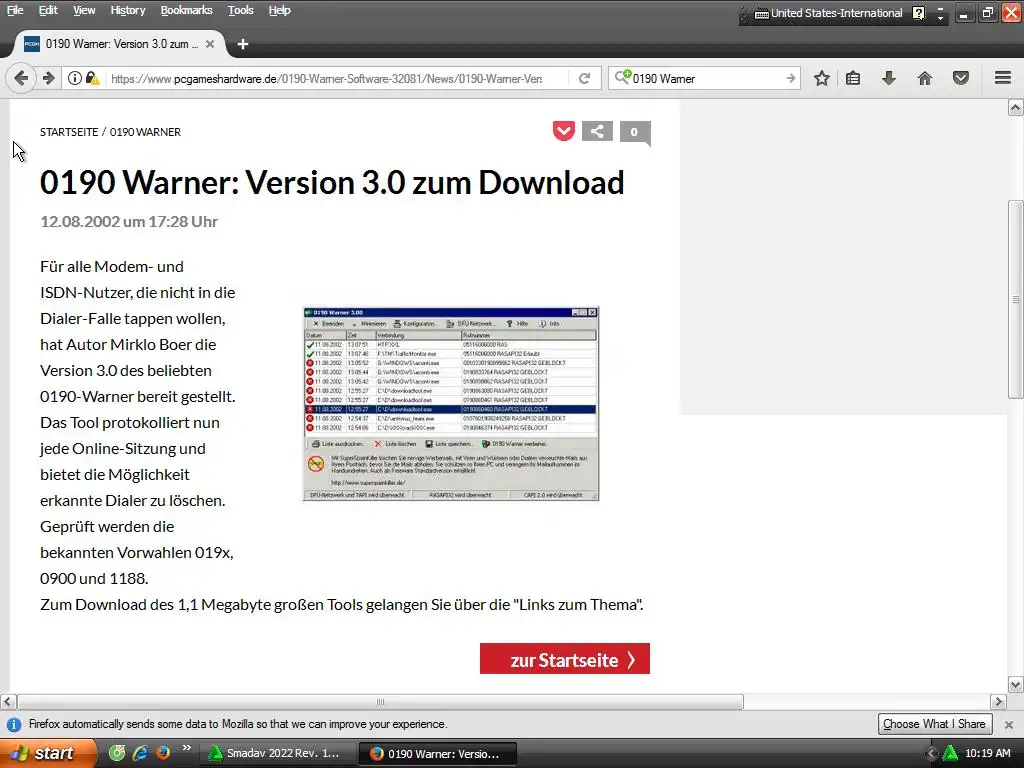Open the Smadav tray icon
The width and height of the screenshot is (1024, 768).
pyautogui.click(x=950, y=753)
